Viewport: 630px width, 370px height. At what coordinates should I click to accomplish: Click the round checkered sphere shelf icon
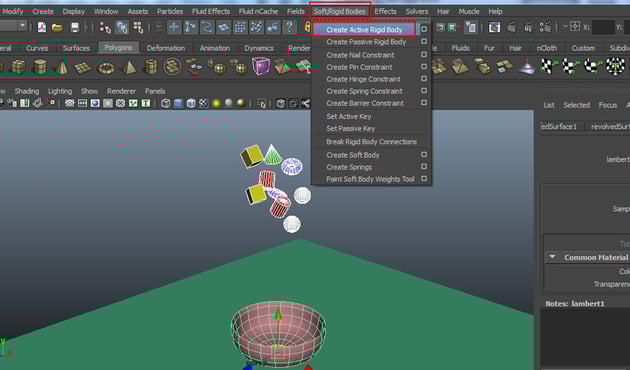615,66
